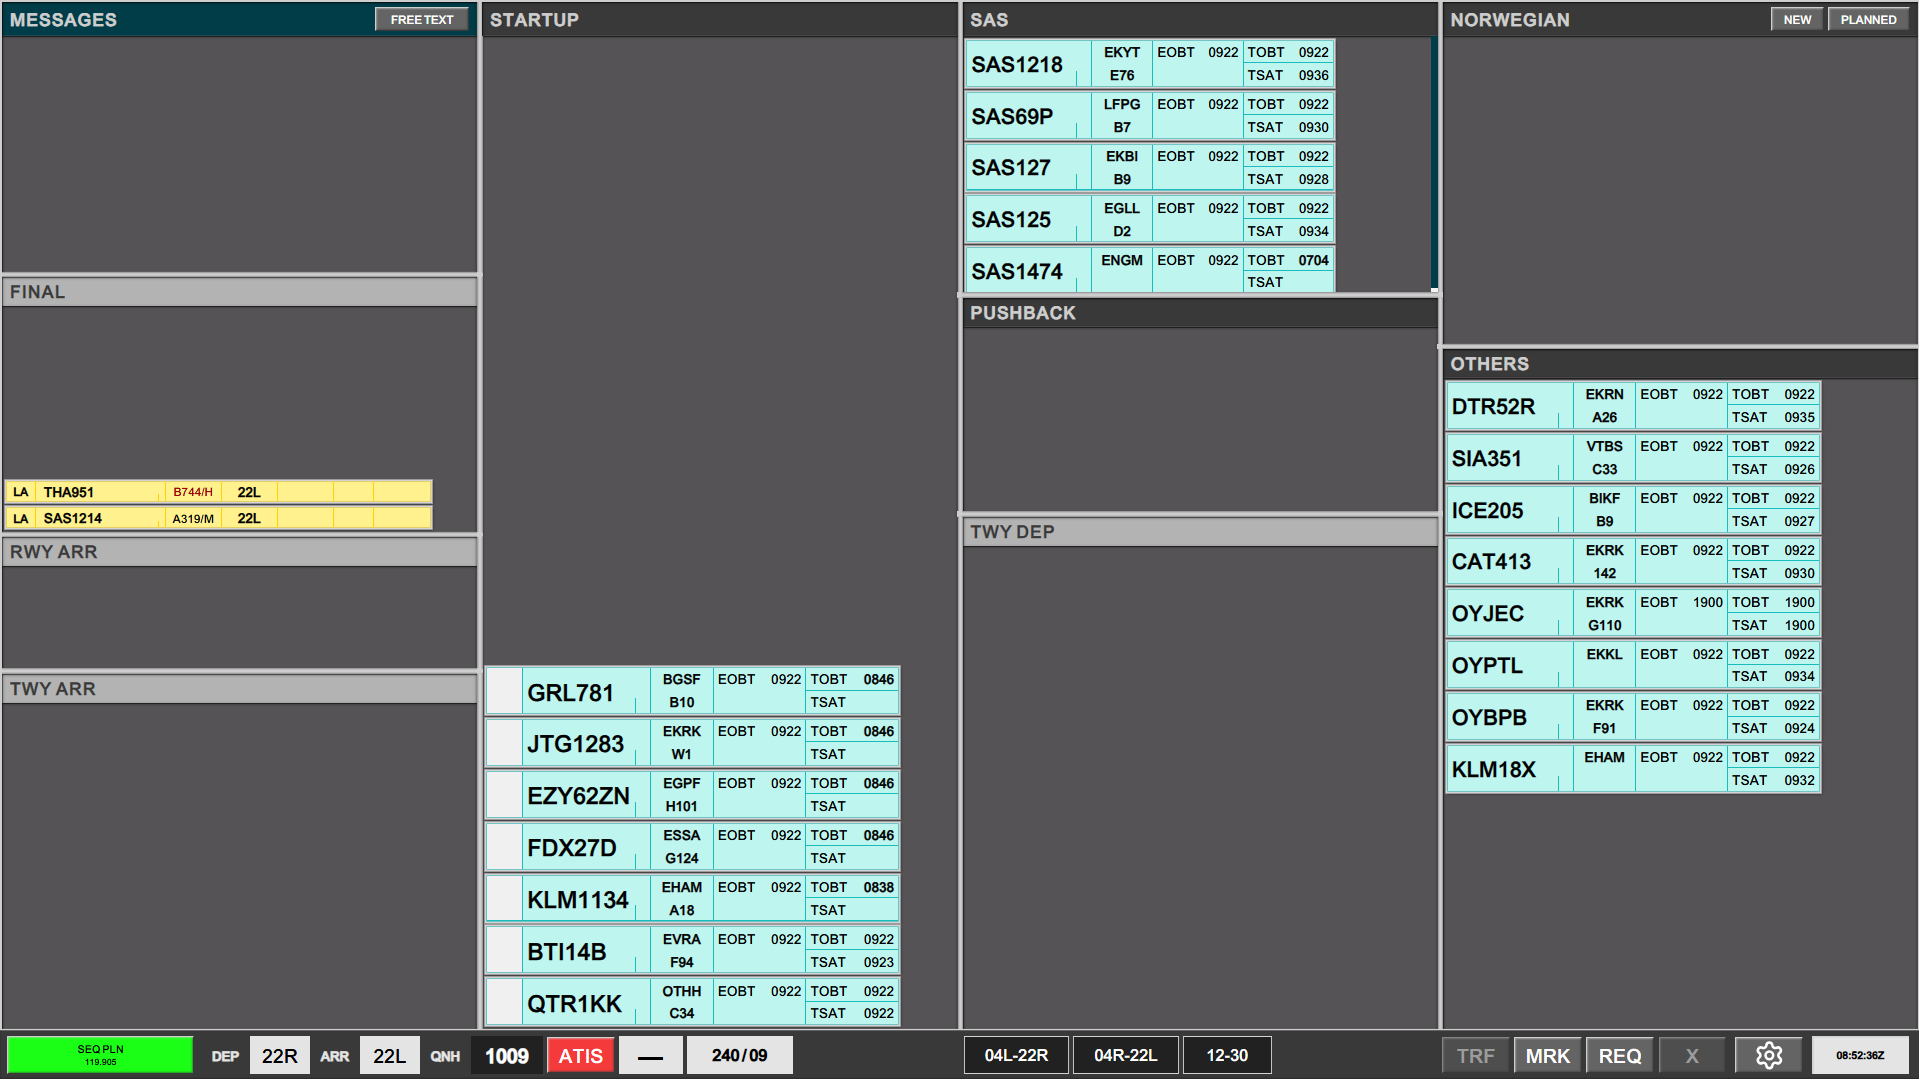
Task: Click the red ATIS button
Action: pos(580,1055)
